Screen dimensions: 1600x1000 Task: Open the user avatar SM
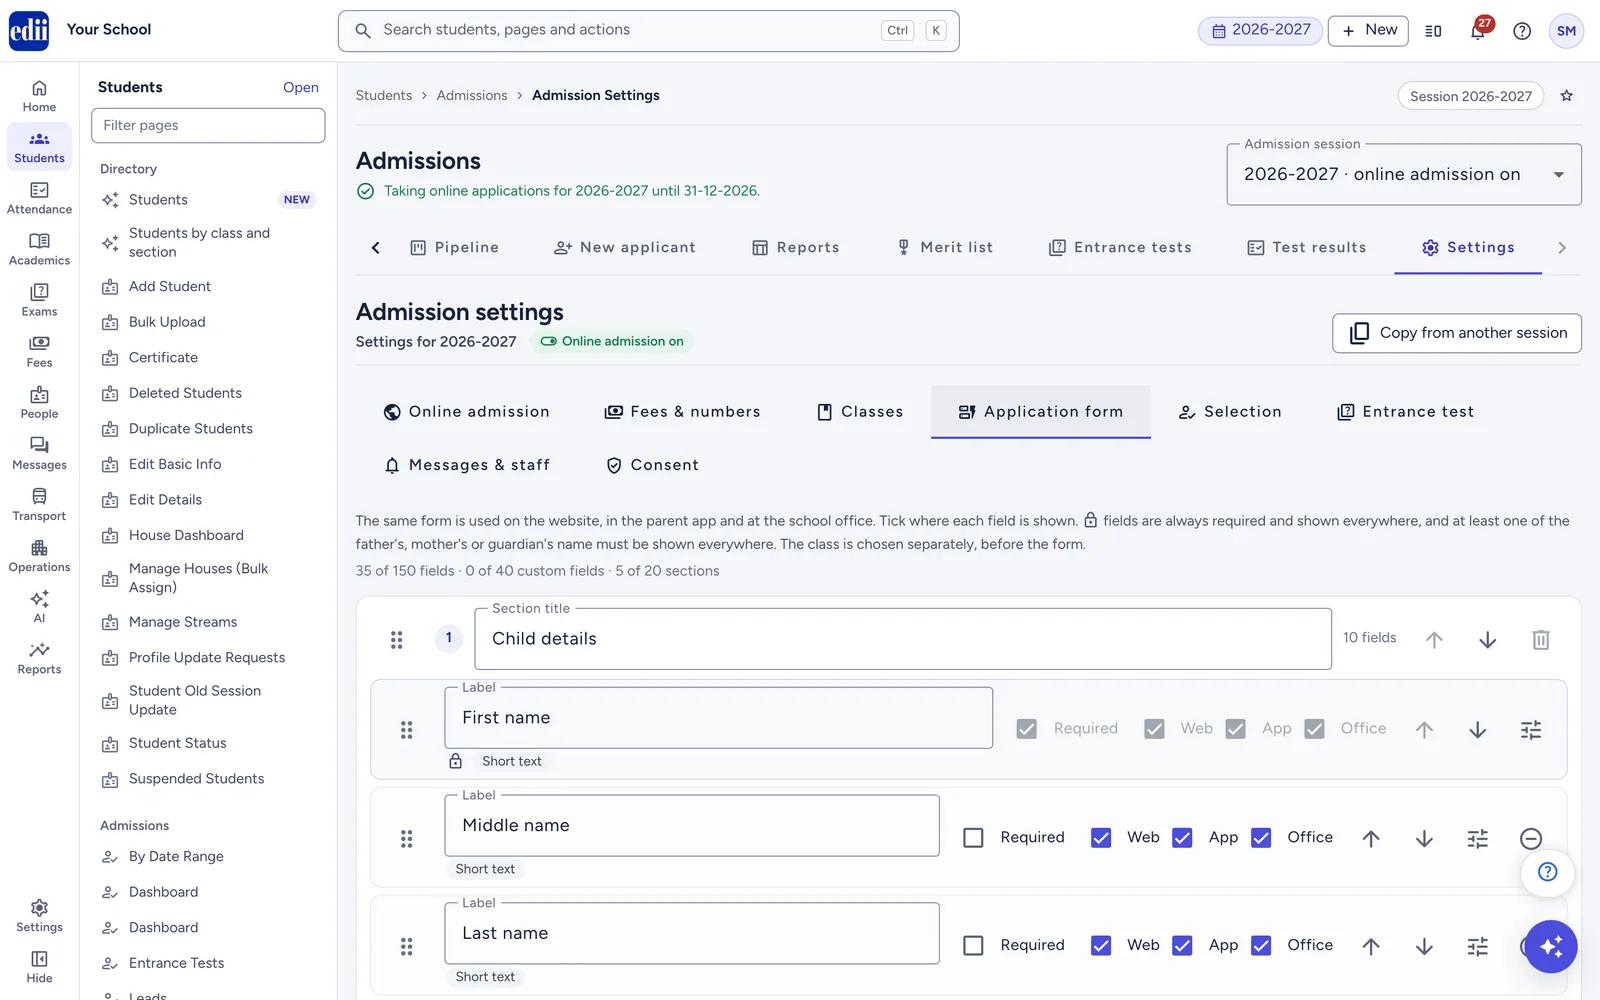click(1566, 31)
